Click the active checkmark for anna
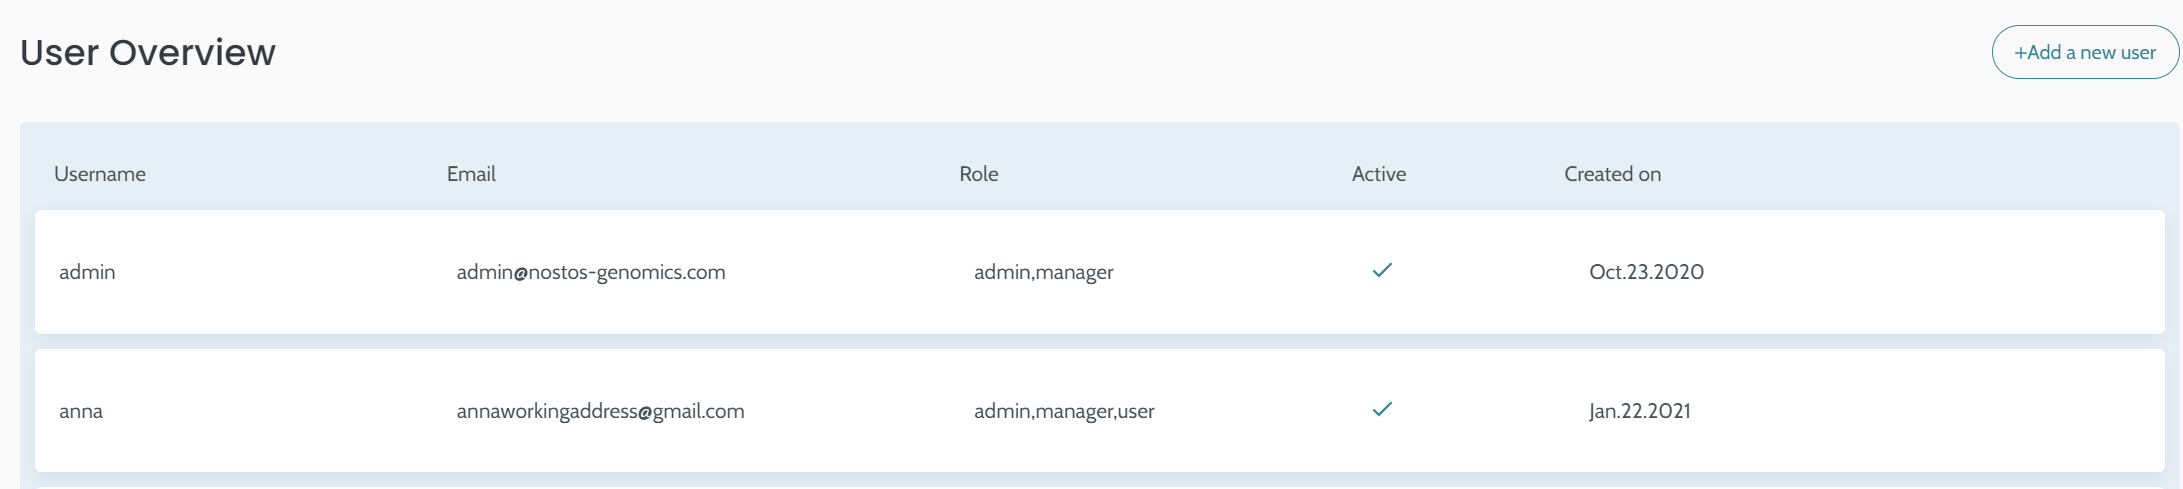Screen dimensions: 2183x489 click(x=1382, y=410)
